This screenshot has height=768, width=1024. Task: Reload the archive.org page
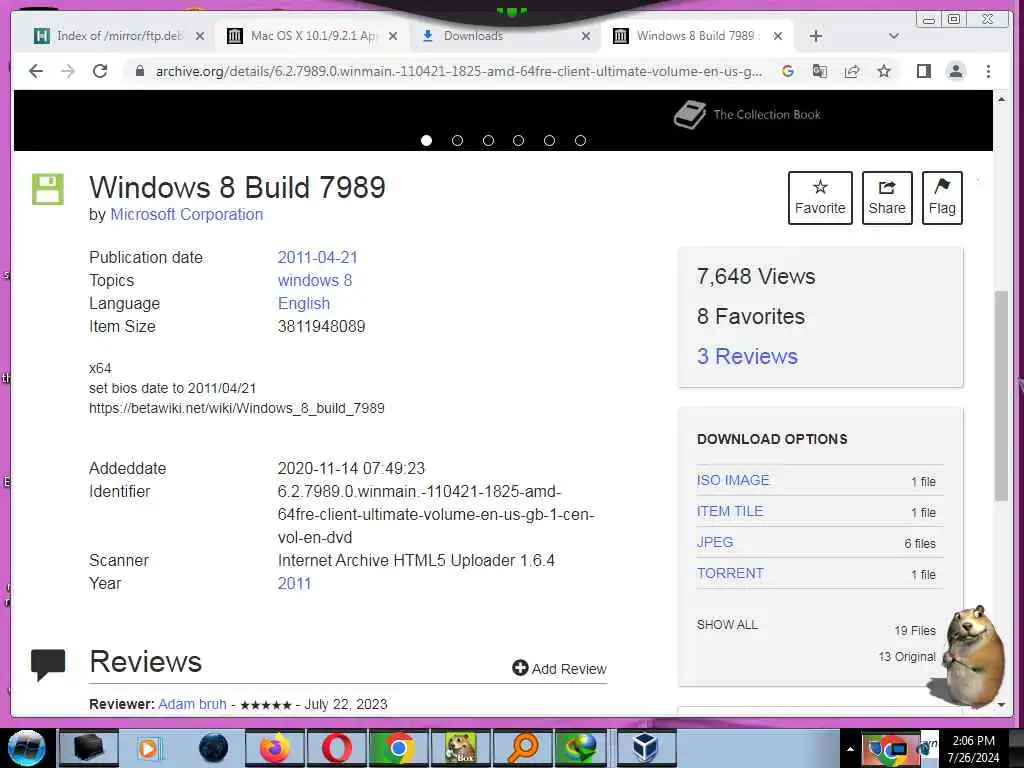(x=100, y=71)
